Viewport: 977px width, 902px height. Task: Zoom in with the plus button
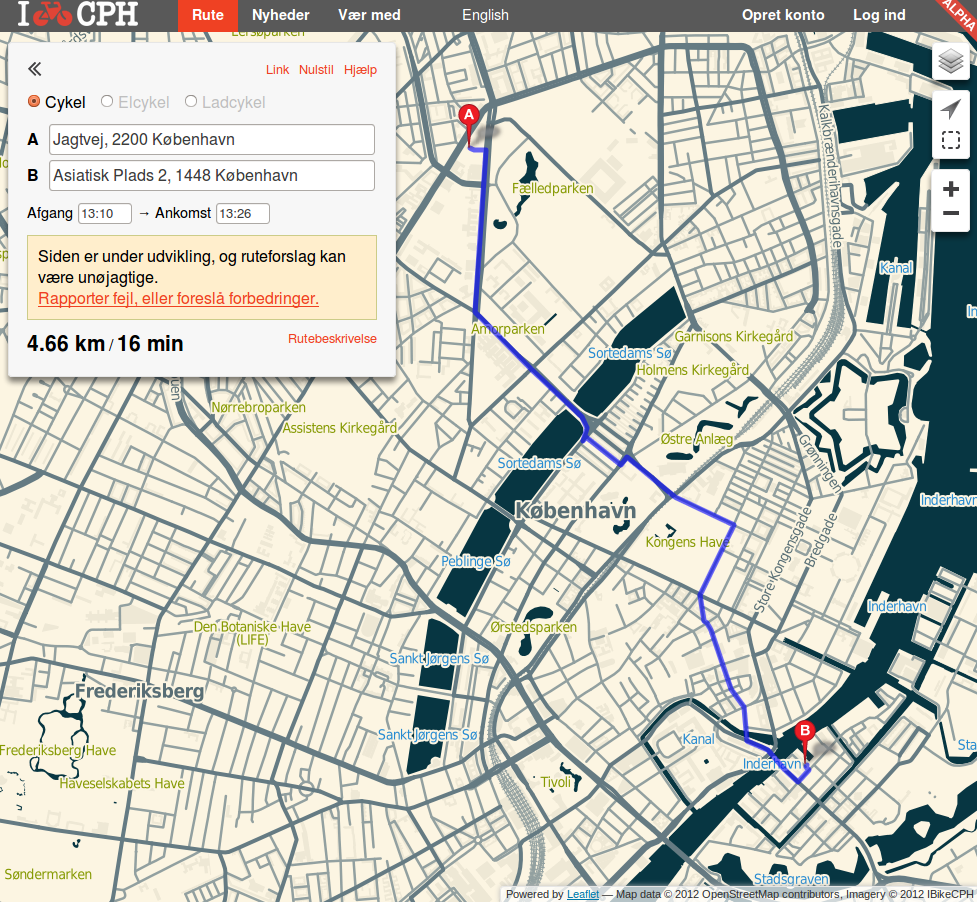point(951,188)
